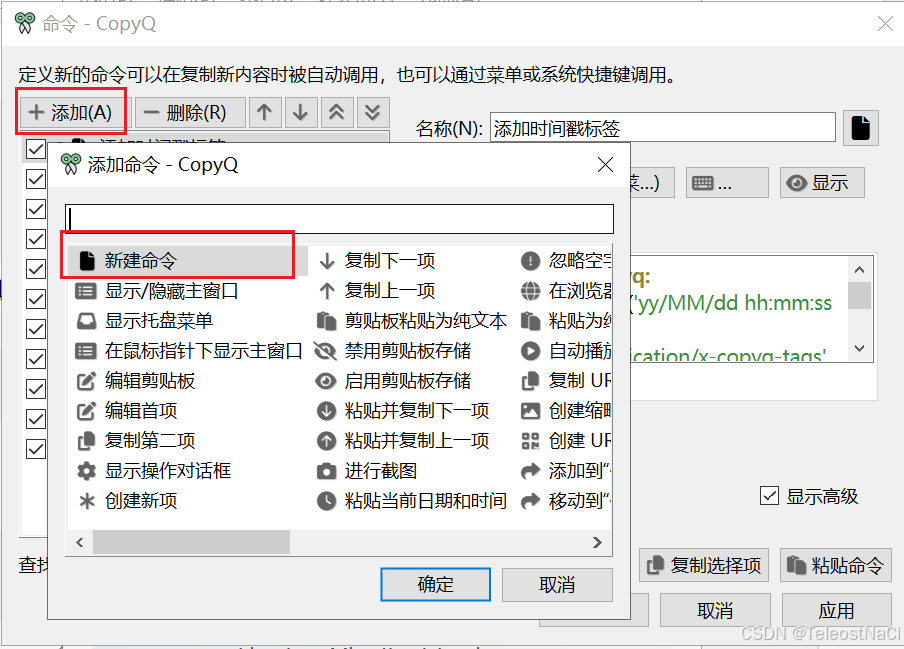Click the left arrow of the command list scrollbar

(x=80, y=542)
